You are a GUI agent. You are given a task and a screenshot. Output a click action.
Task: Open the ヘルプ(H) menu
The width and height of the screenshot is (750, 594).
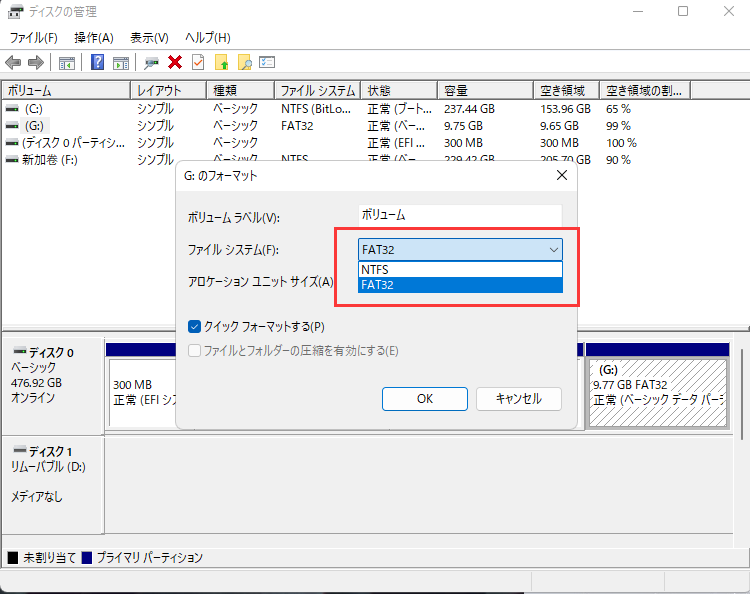coord(208,38)
